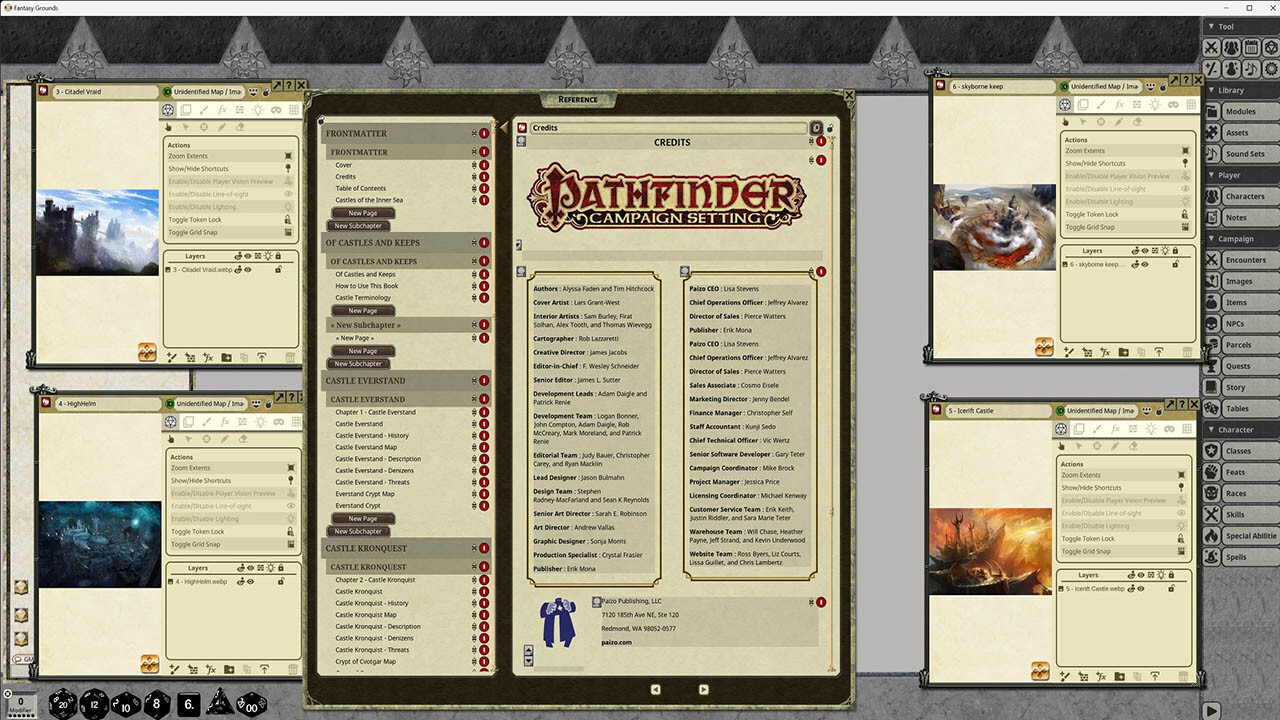Toggle visibility eye of Citadel Vraid.webp layer

(x=248, y=269)
